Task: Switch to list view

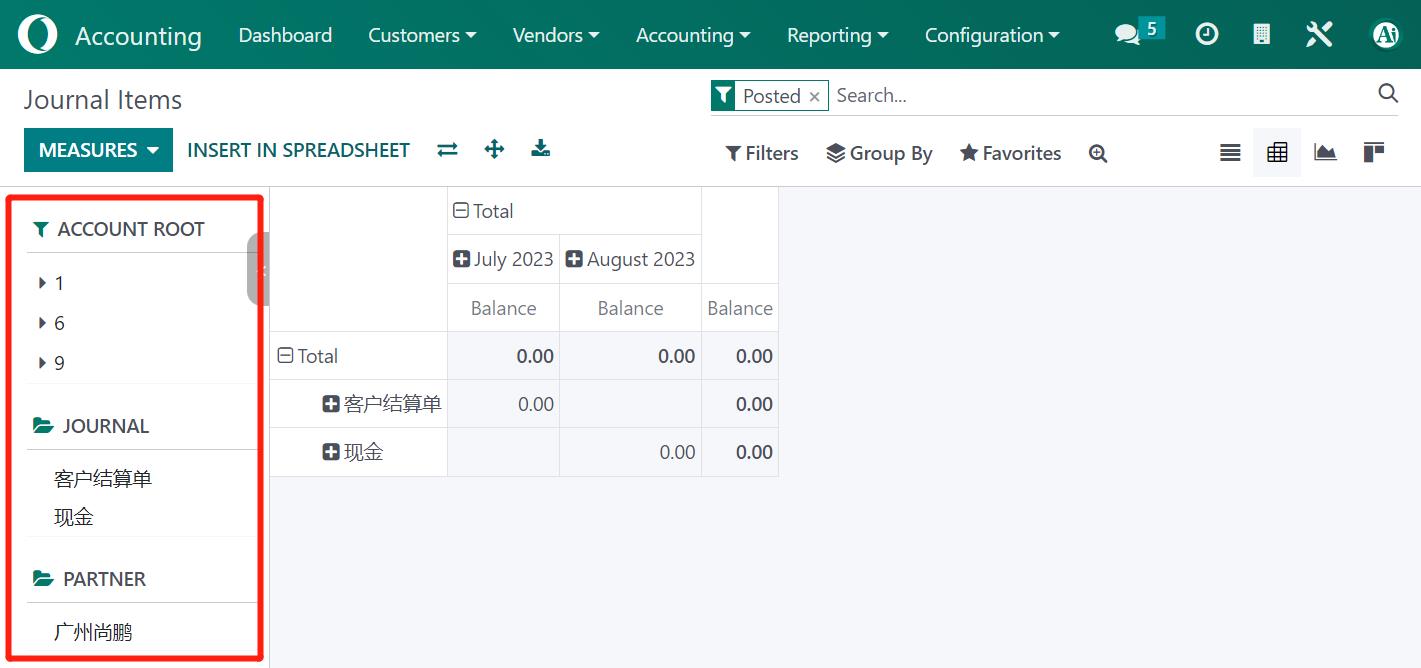Action: tap(1230, 153)
